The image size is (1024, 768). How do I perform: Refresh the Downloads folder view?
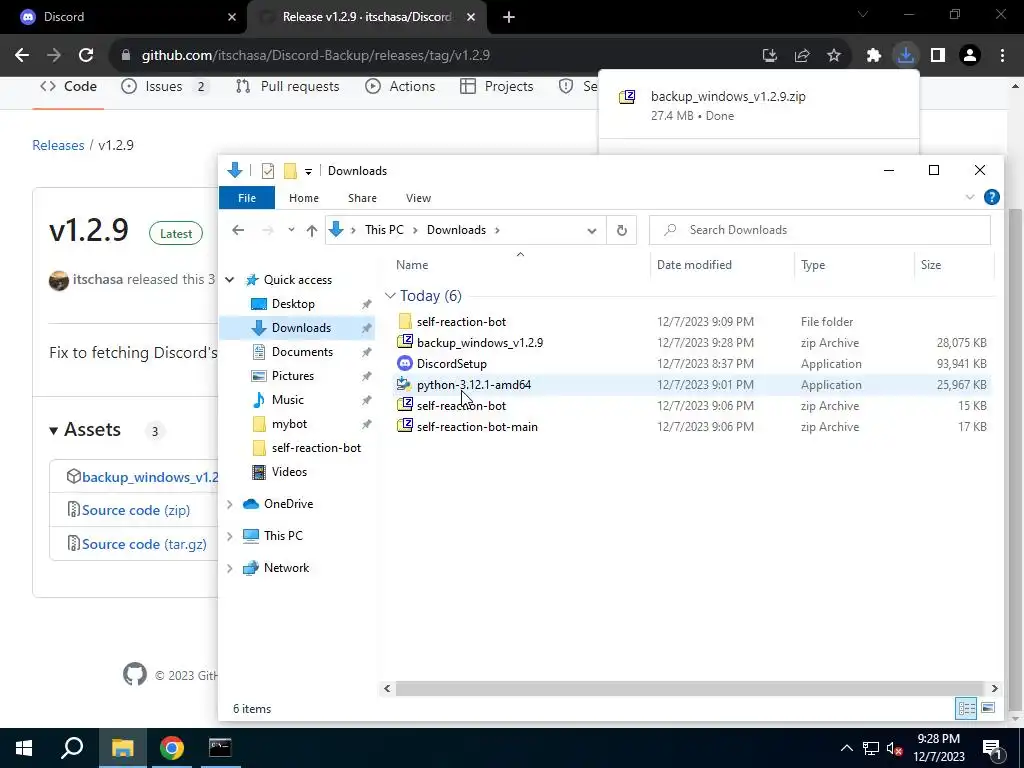622,230
